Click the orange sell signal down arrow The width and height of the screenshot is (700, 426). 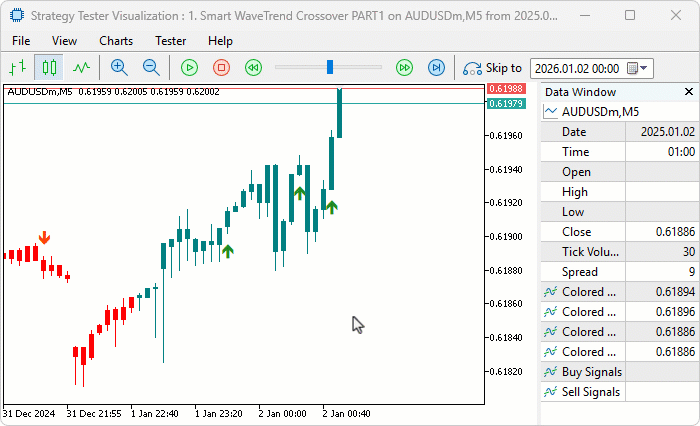point(44,238)
